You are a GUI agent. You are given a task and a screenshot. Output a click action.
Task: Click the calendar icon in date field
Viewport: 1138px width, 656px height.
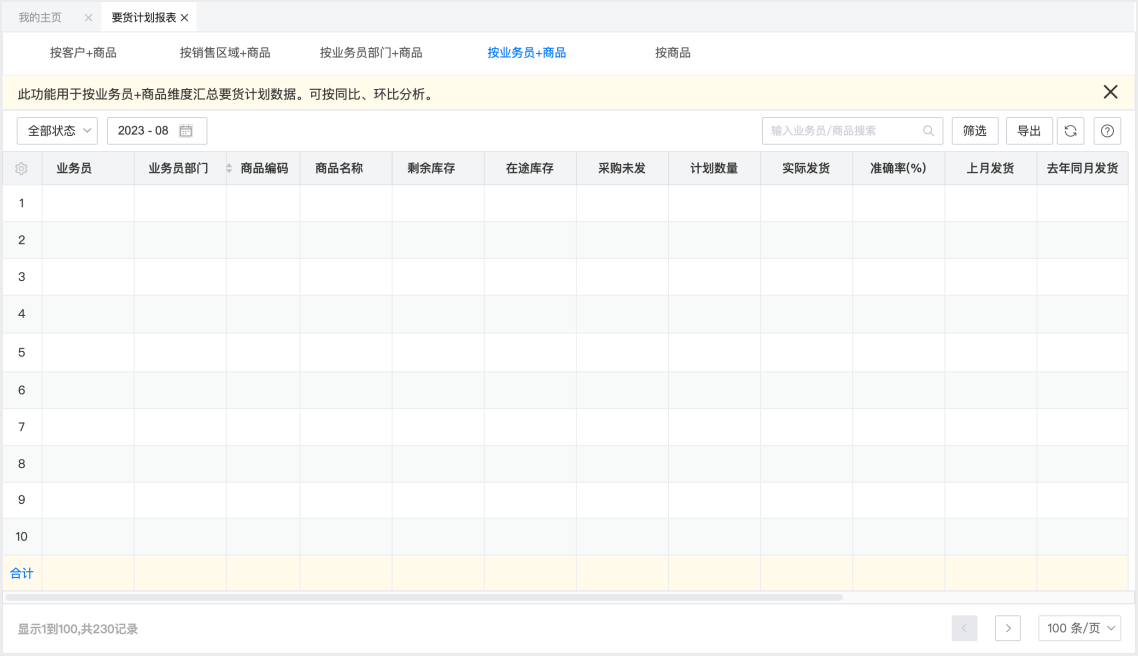point(186,131)
